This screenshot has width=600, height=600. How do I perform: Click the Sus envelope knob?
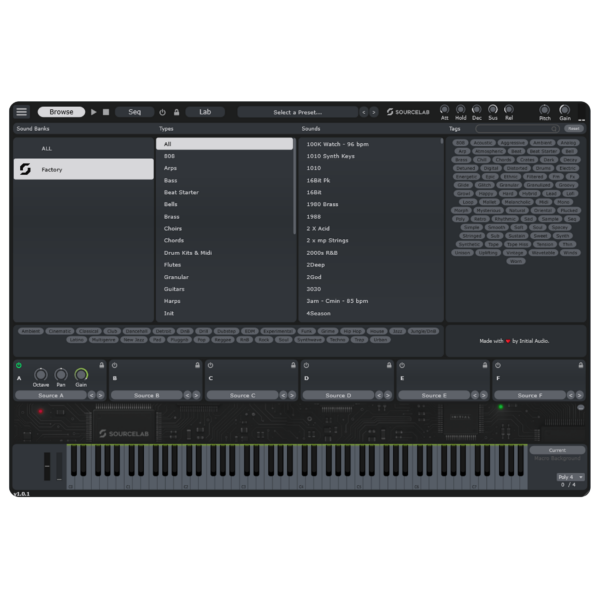493,109
